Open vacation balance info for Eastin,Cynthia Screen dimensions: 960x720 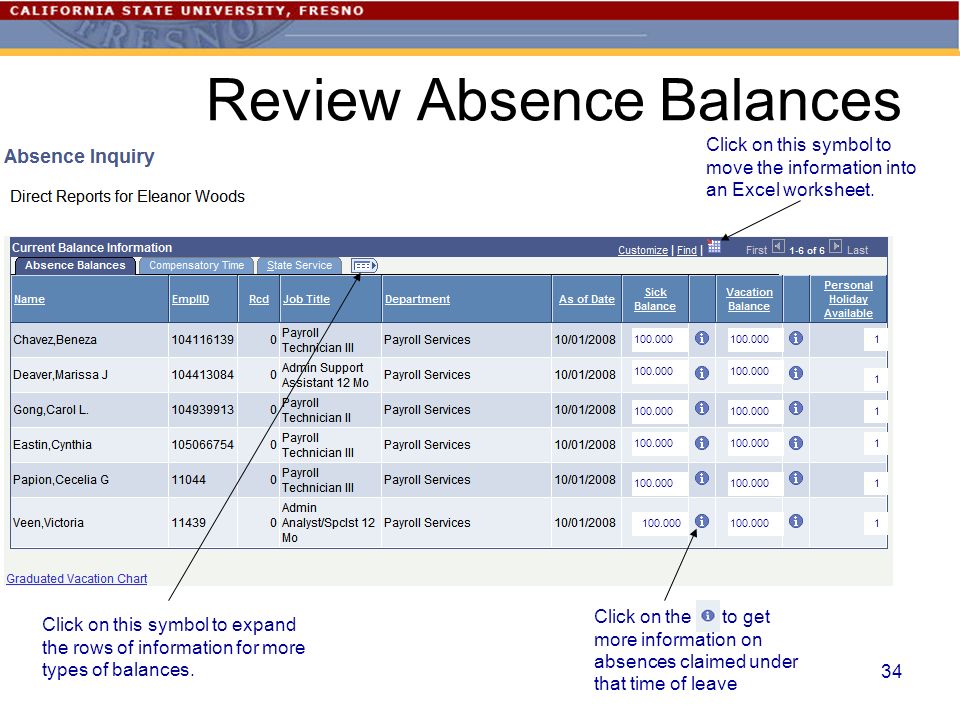pyautogui.click(x=796, y=443)
